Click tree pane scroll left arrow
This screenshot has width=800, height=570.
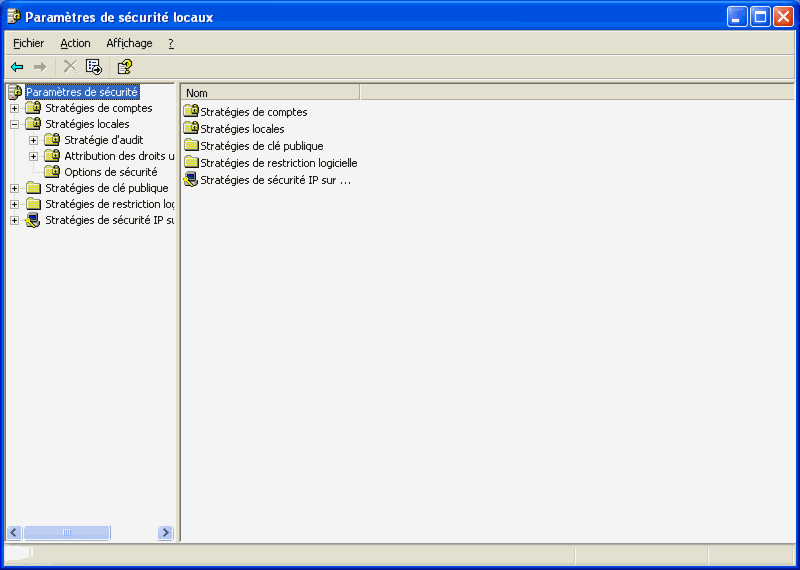point(14,533)
